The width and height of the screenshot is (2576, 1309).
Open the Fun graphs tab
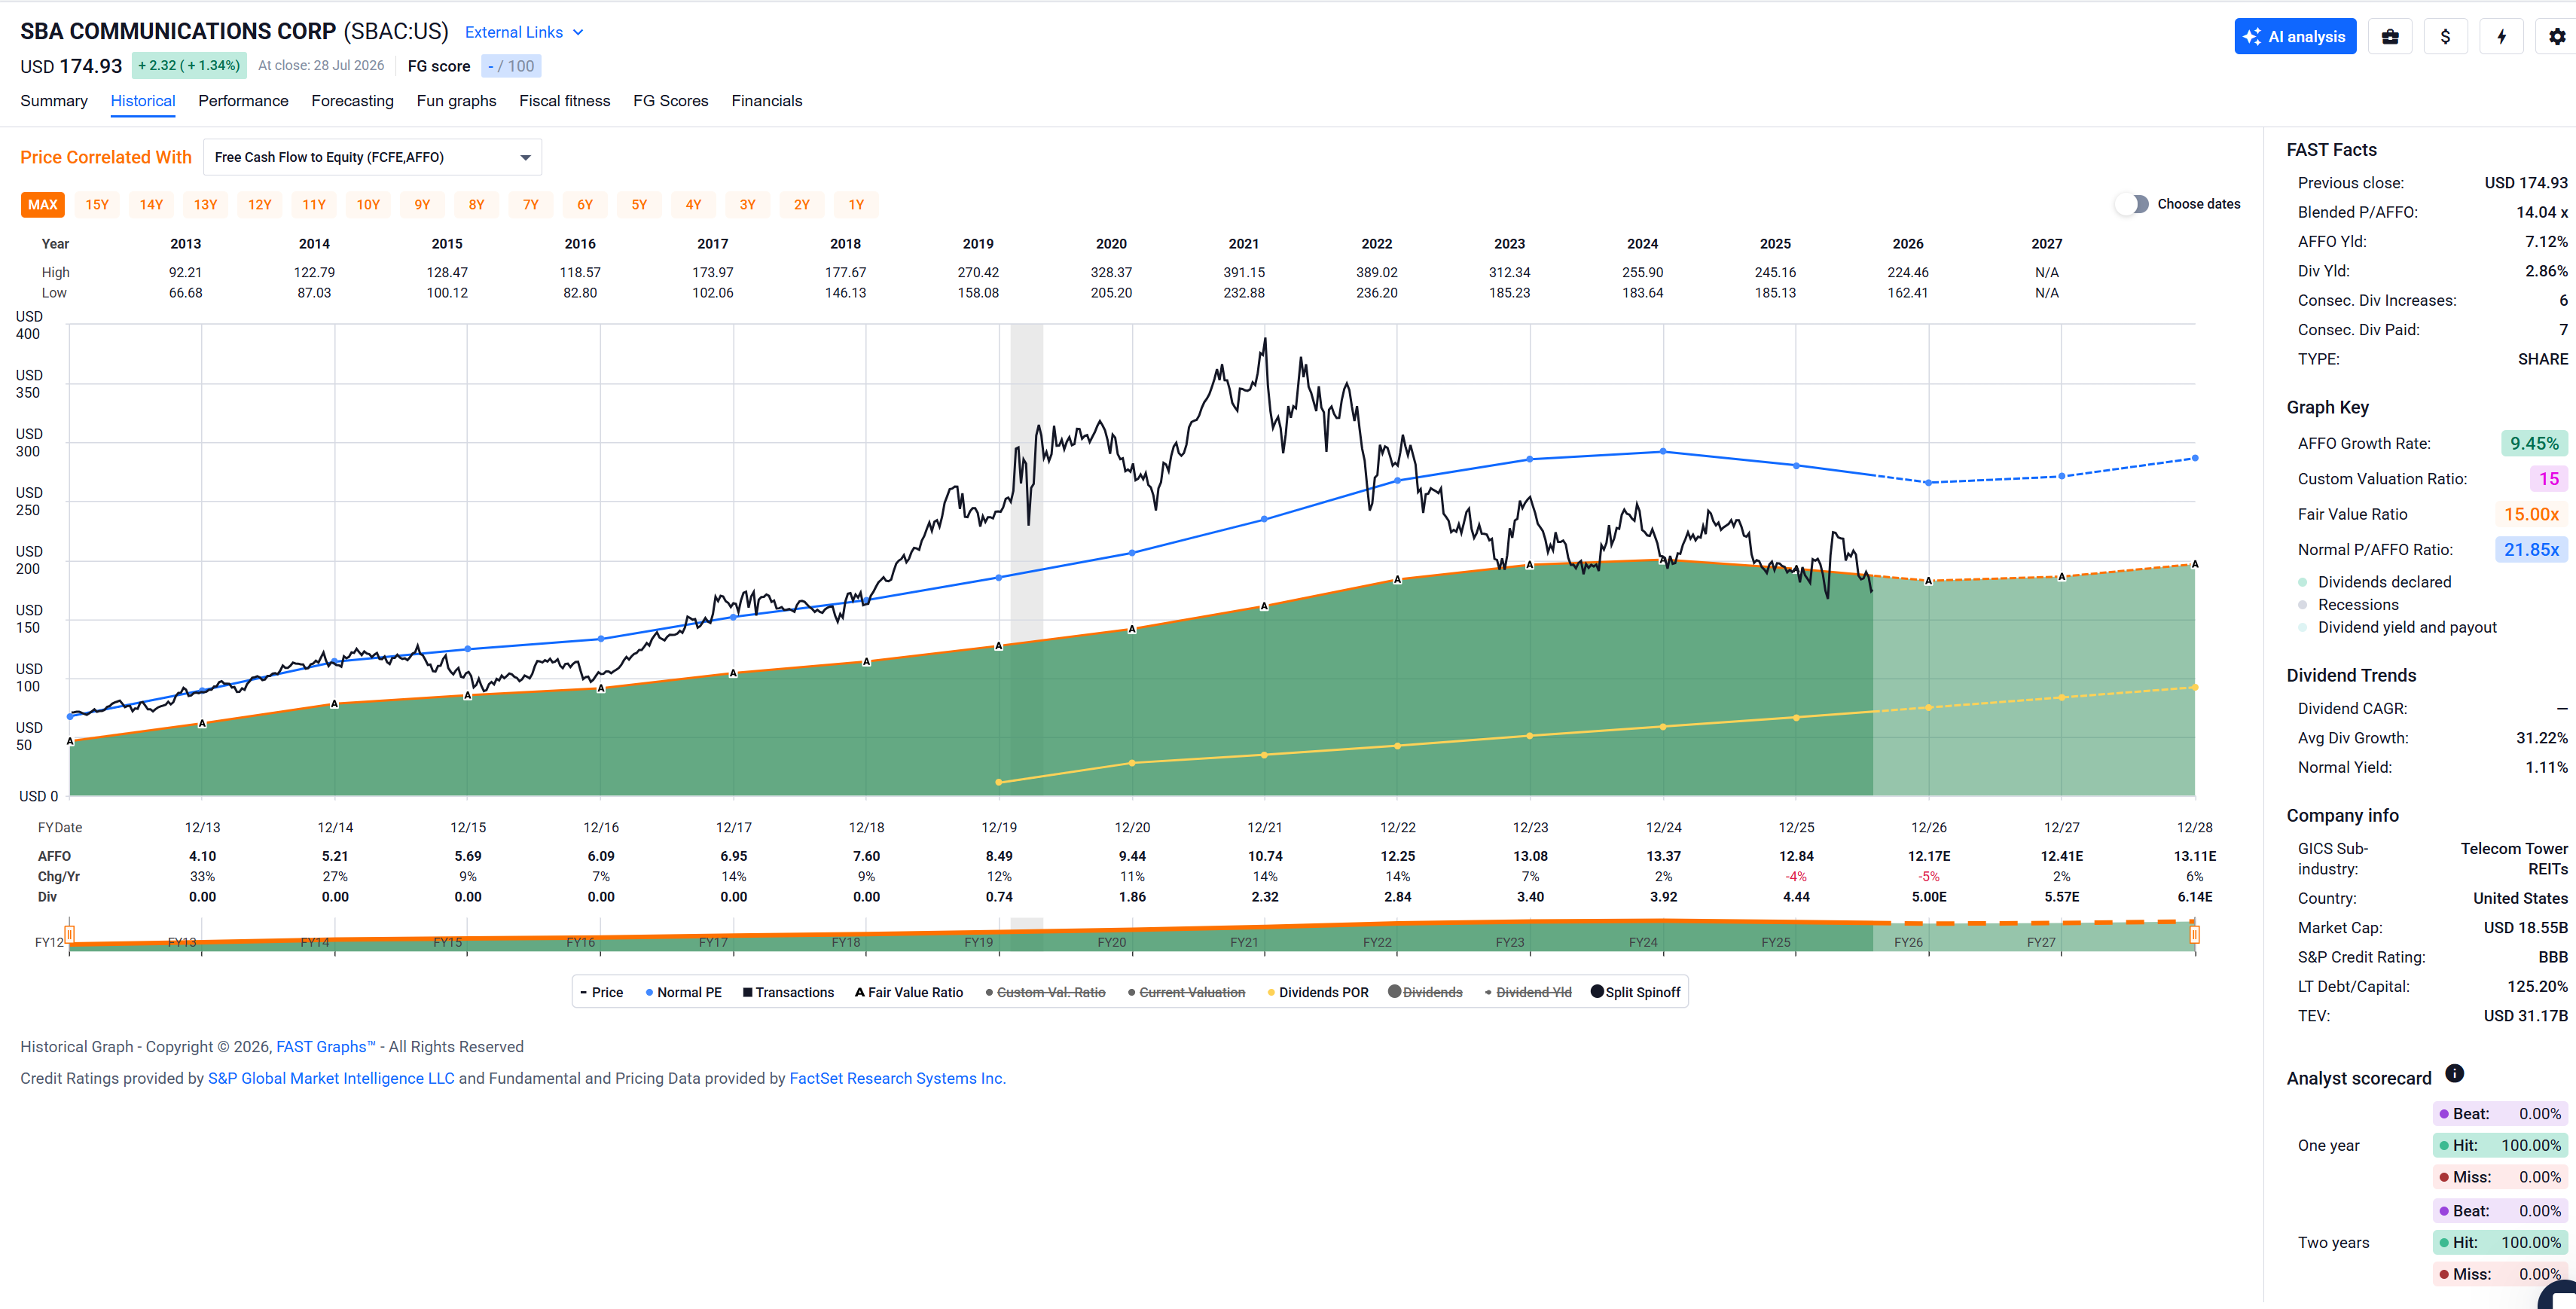coord(456,101)
